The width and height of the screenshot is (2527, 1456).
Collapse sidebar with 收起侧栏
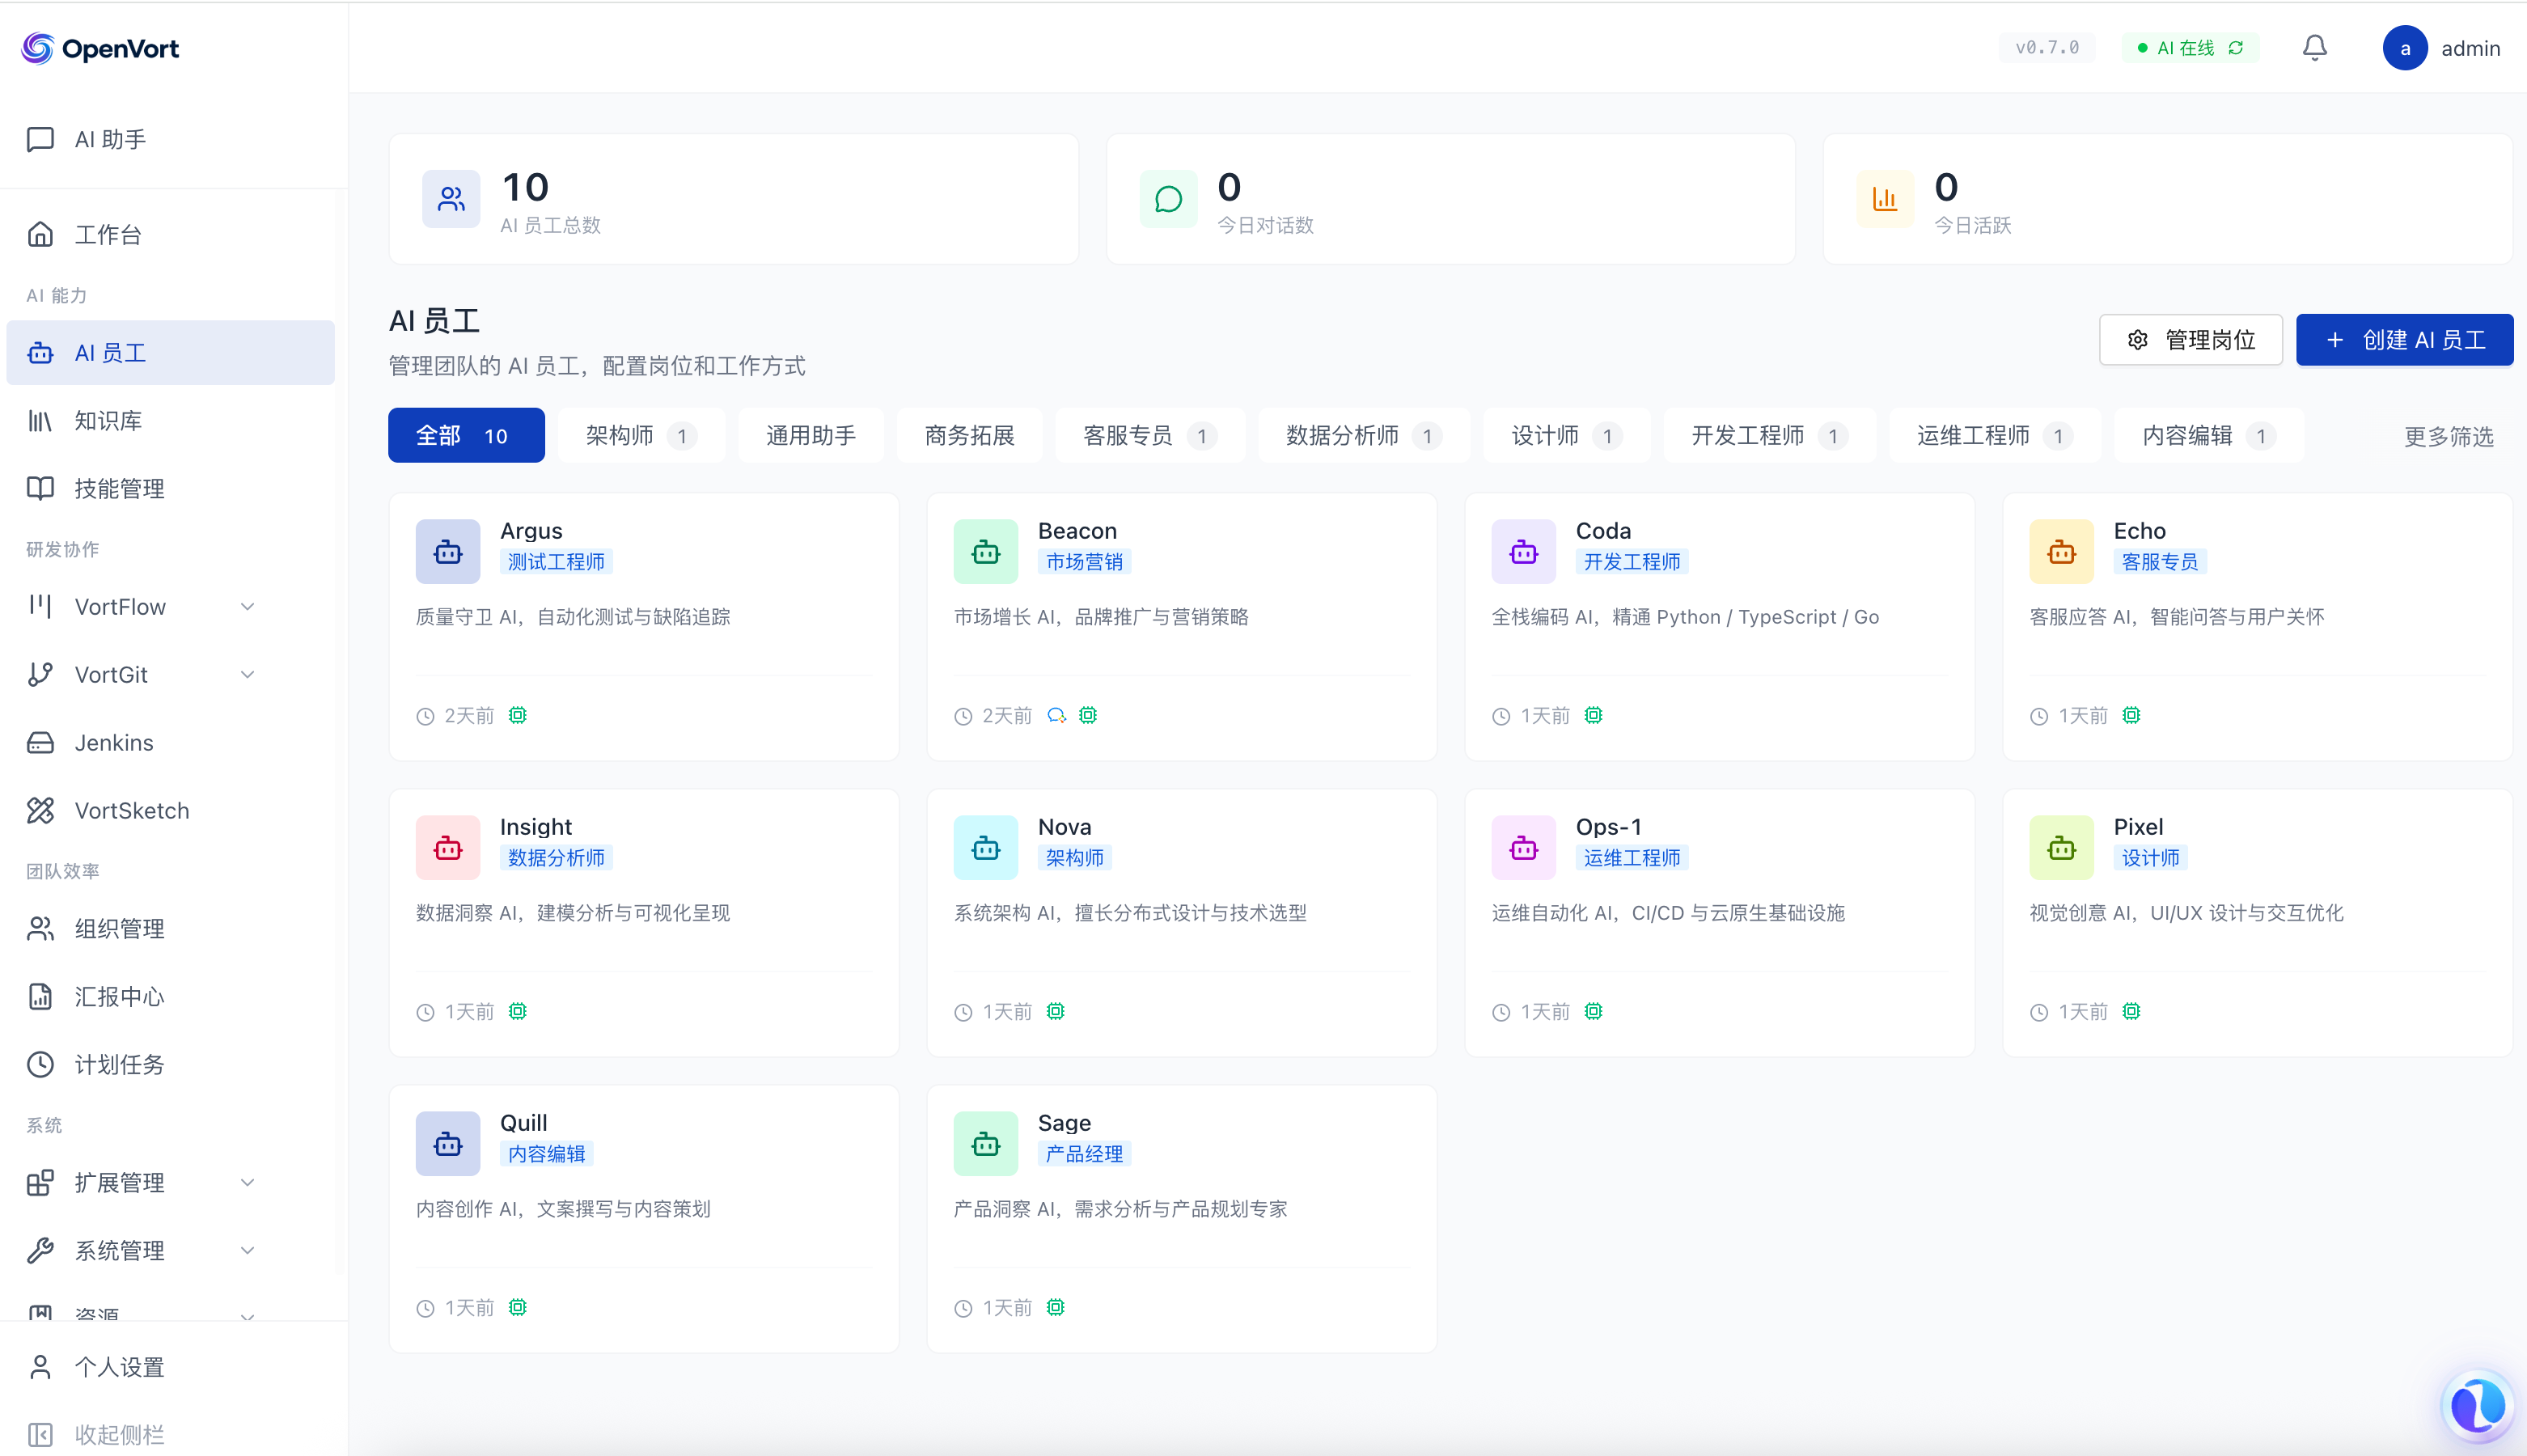coord(118,1434)
